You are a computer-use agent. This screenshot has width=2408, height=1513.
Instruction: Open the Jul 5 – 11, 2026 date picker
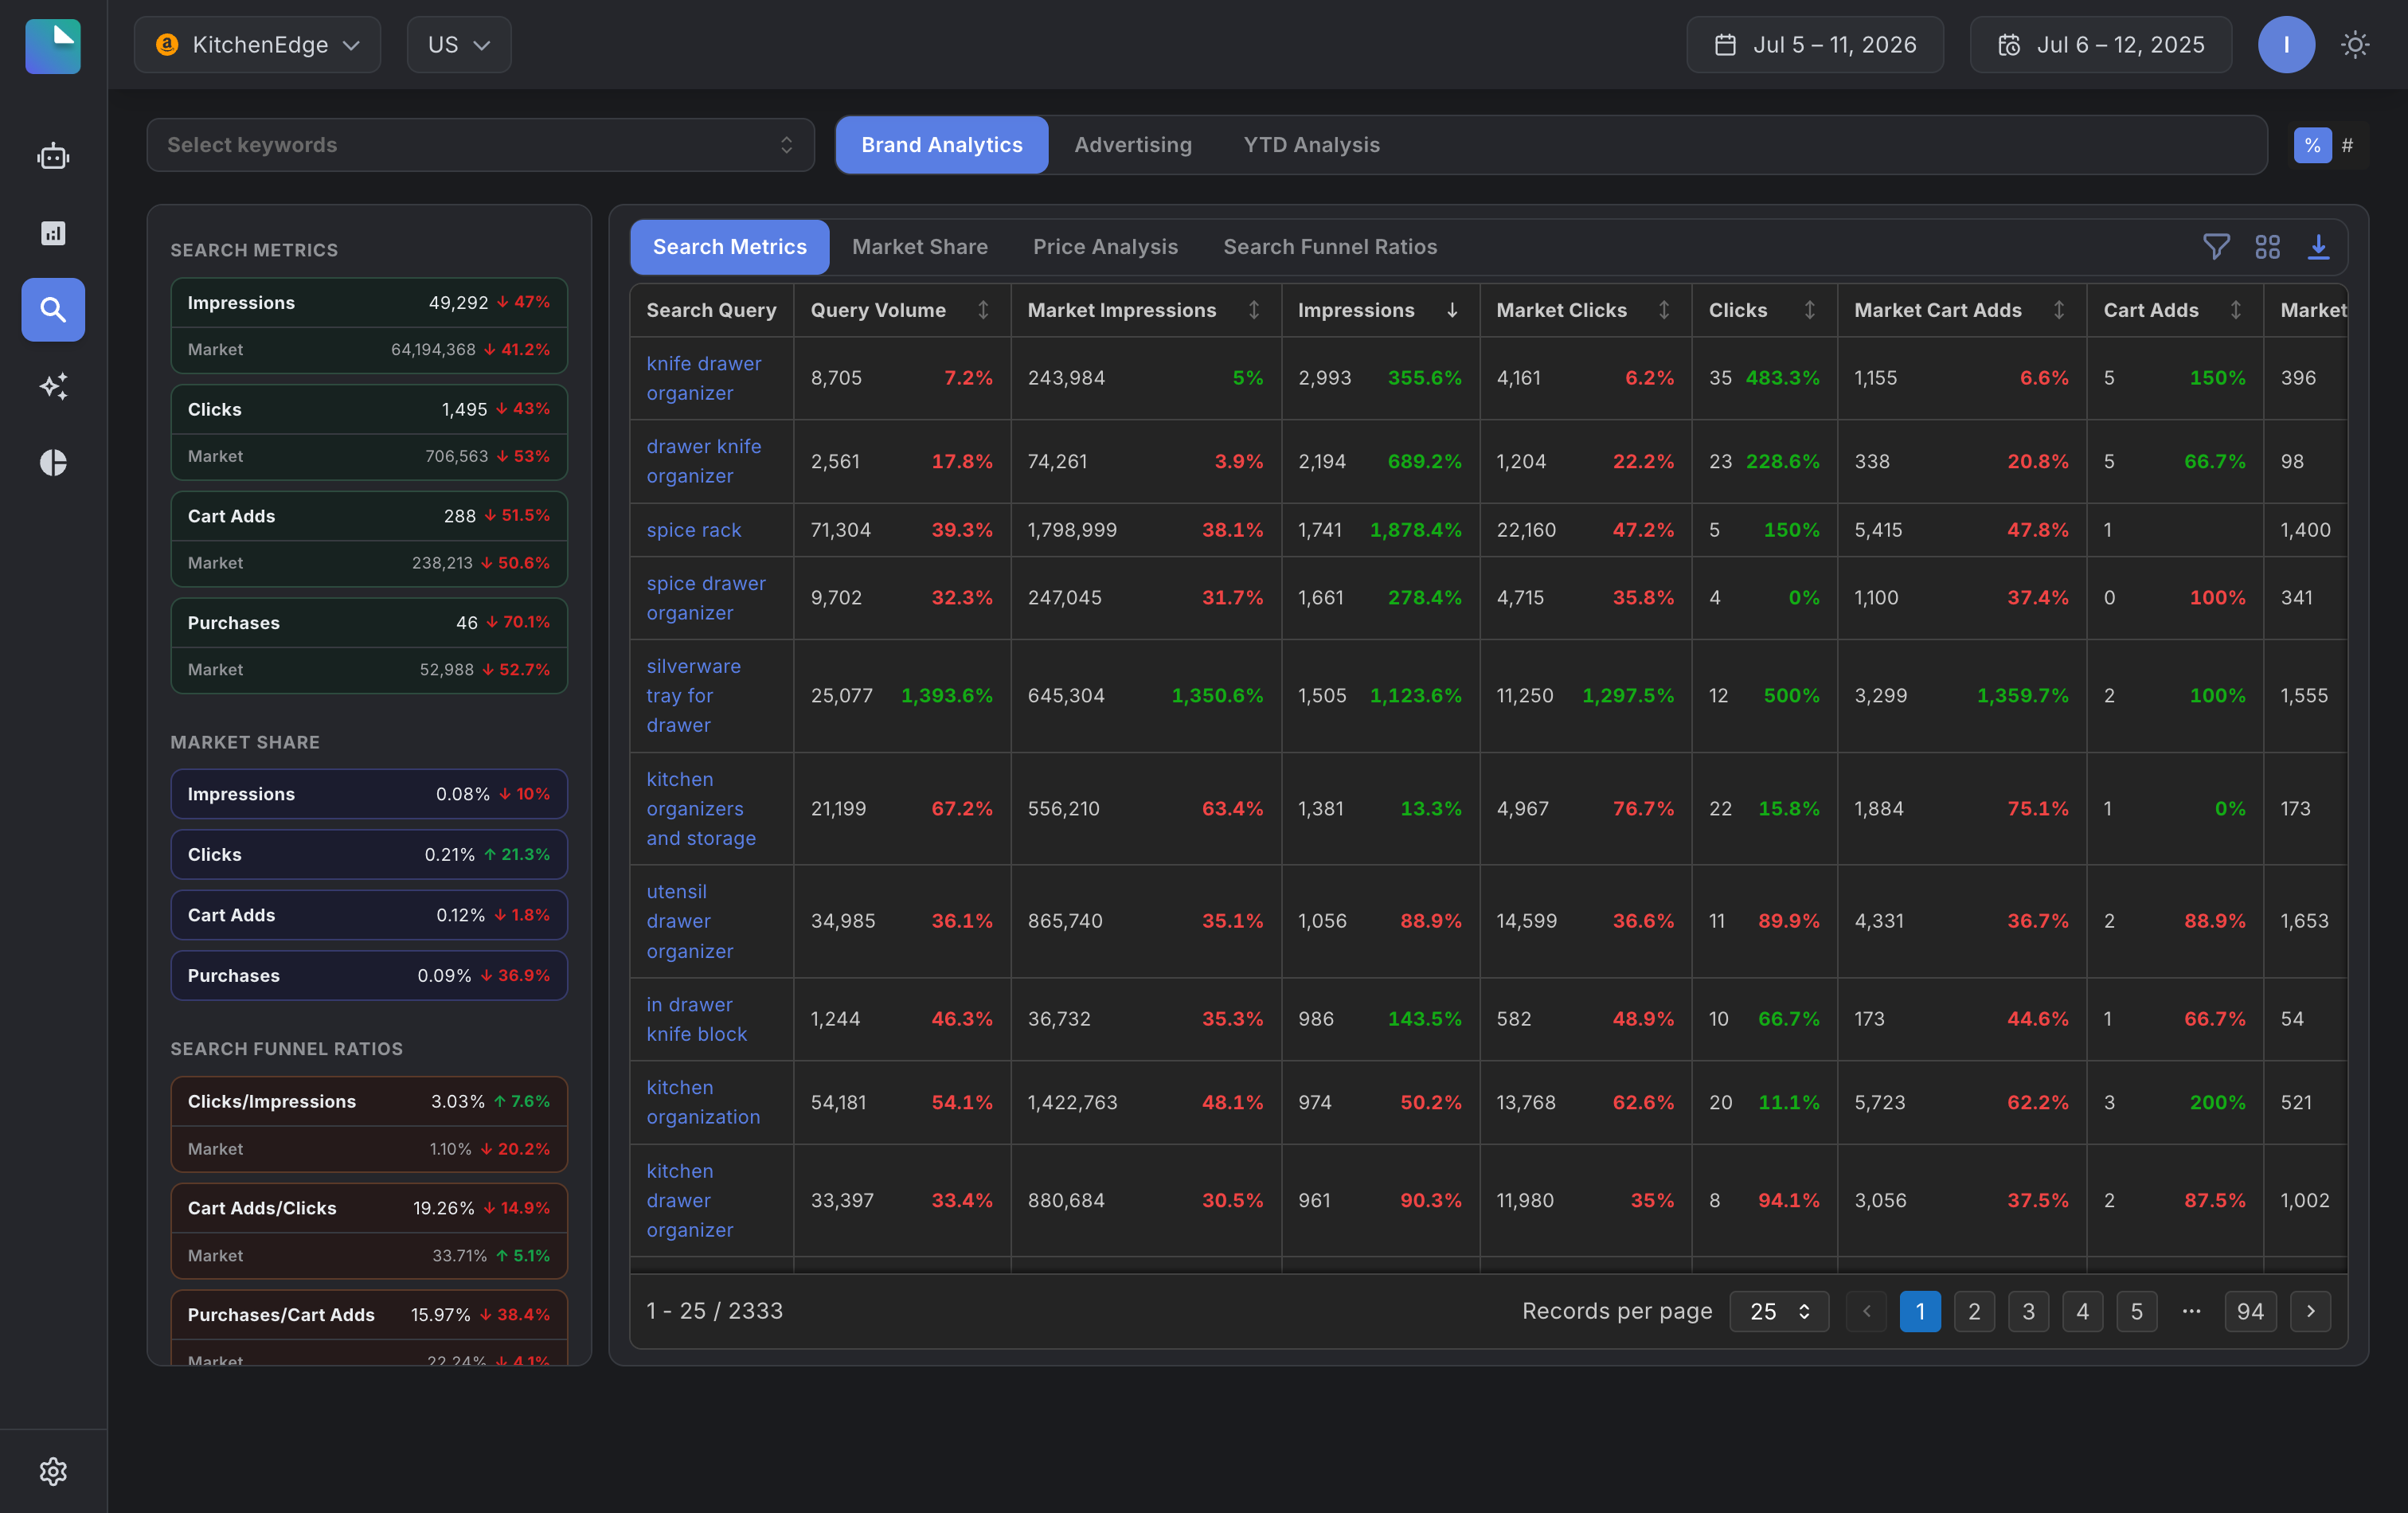pos(1815,45)
